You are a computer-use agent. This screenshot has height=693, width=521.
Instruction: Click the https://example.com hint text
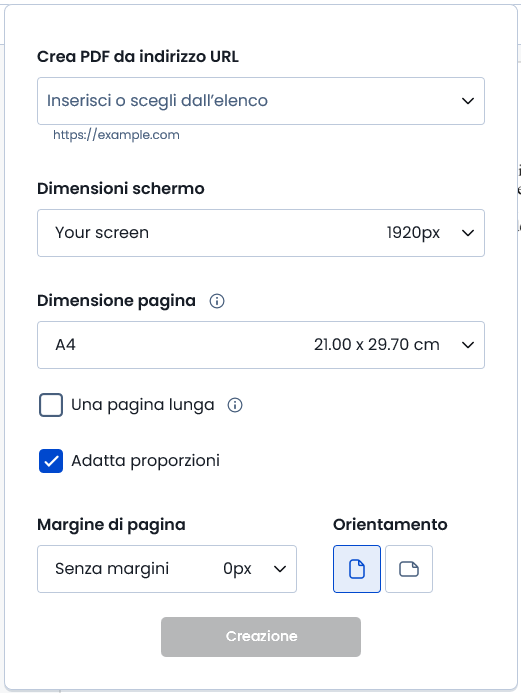click(x=116, y=135)
